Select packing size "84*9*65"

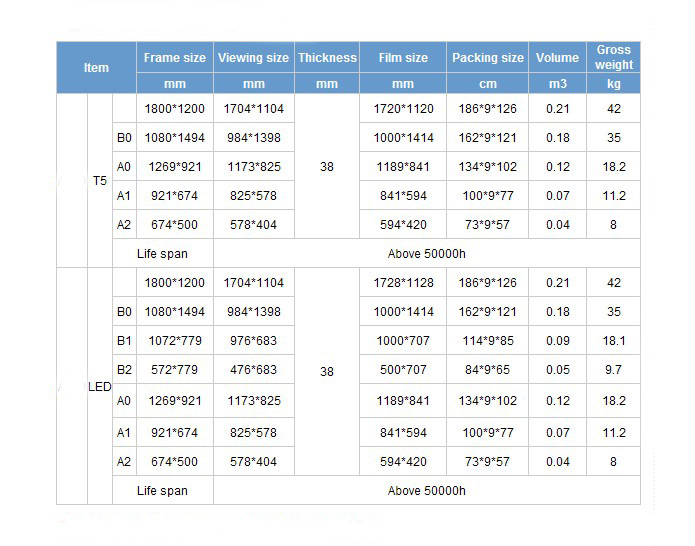click(x=487, y=370)
